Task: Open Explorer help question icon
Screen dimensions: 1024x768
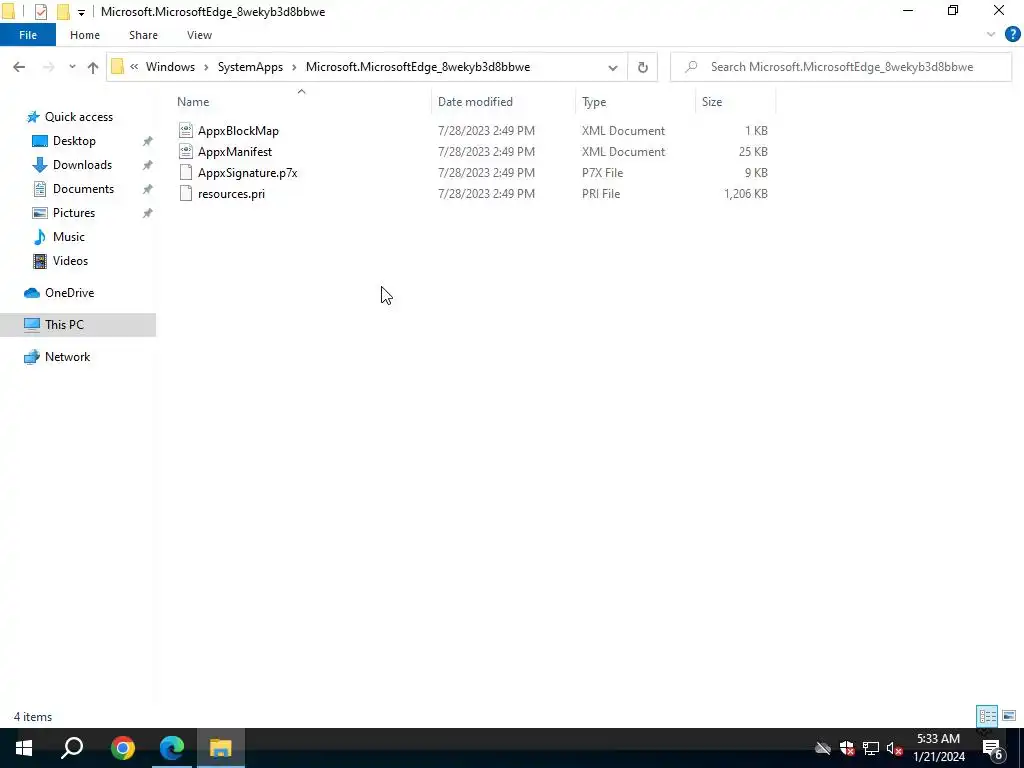Action: click(1012, 35)
